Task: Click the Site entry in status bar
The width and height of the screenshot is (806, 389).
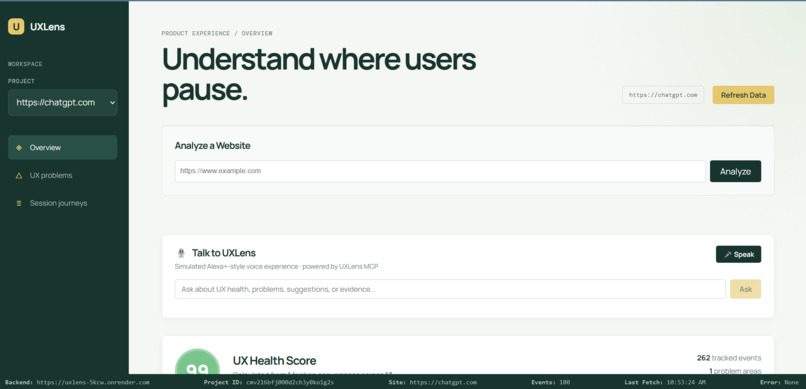Action: (x=432, y=382)
